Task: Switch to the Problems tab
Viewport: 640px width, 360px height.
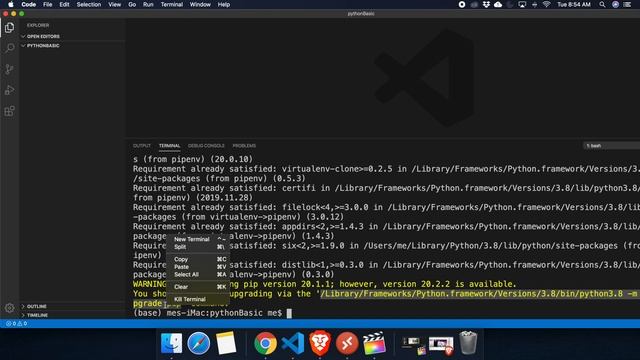Action: point(244,146)
